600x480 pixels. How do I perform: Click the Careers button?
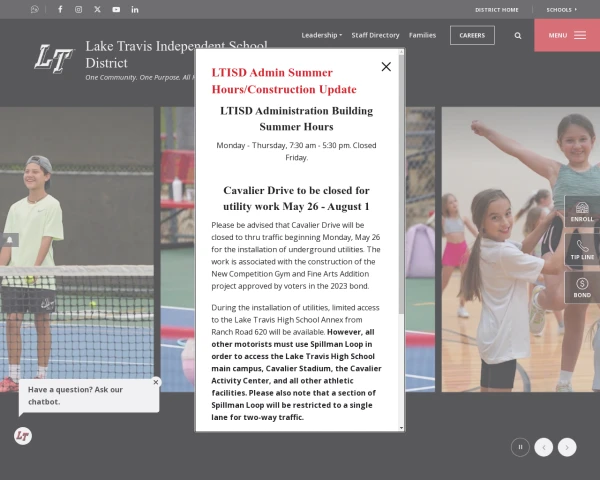tap(472, 35)
